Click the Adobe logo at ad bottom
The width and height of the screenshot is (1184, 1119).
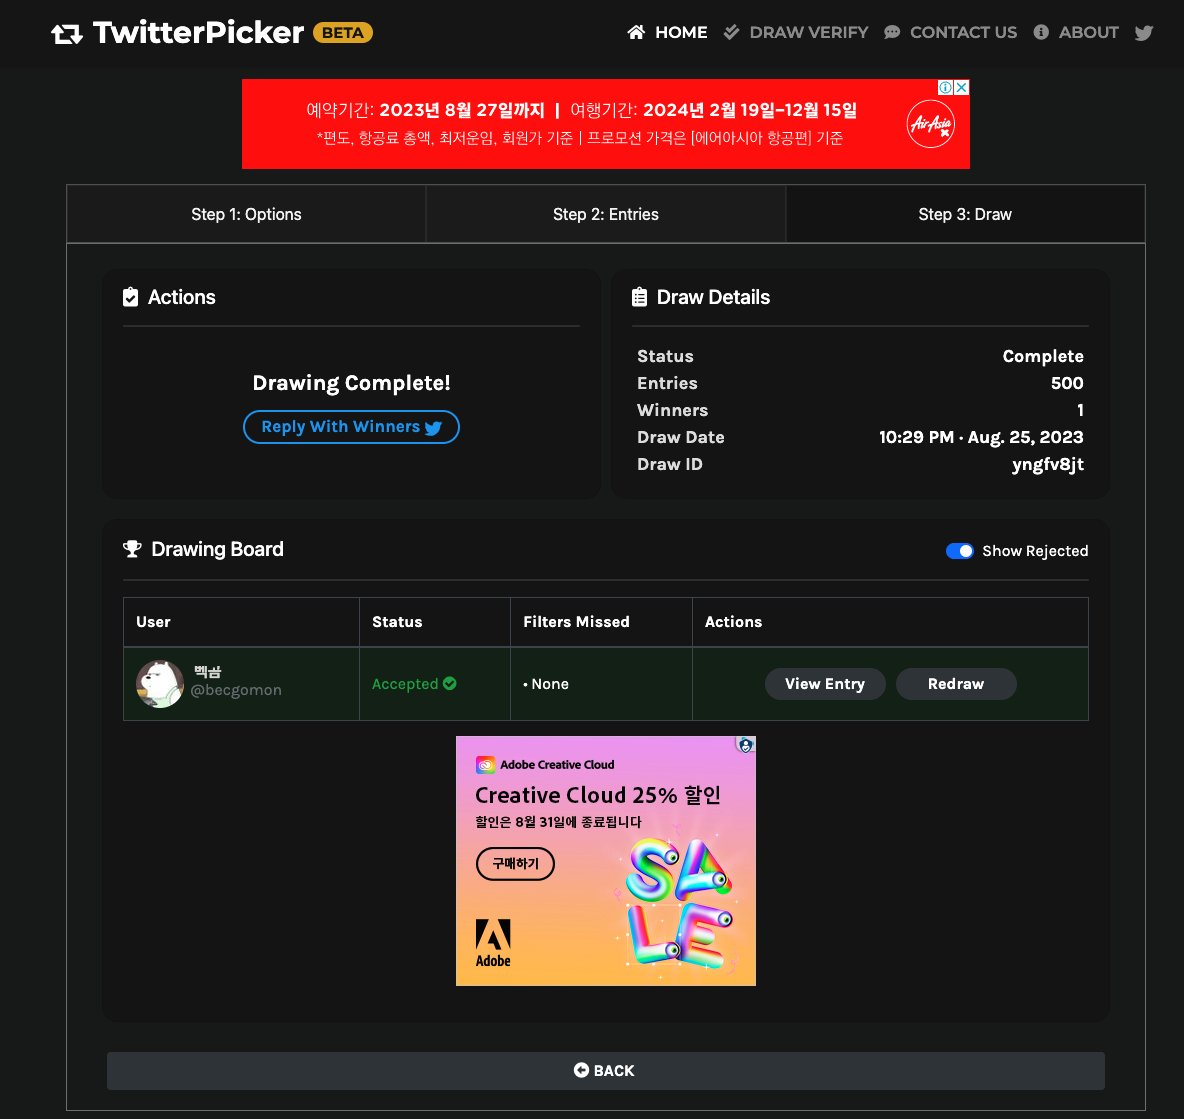493,943
